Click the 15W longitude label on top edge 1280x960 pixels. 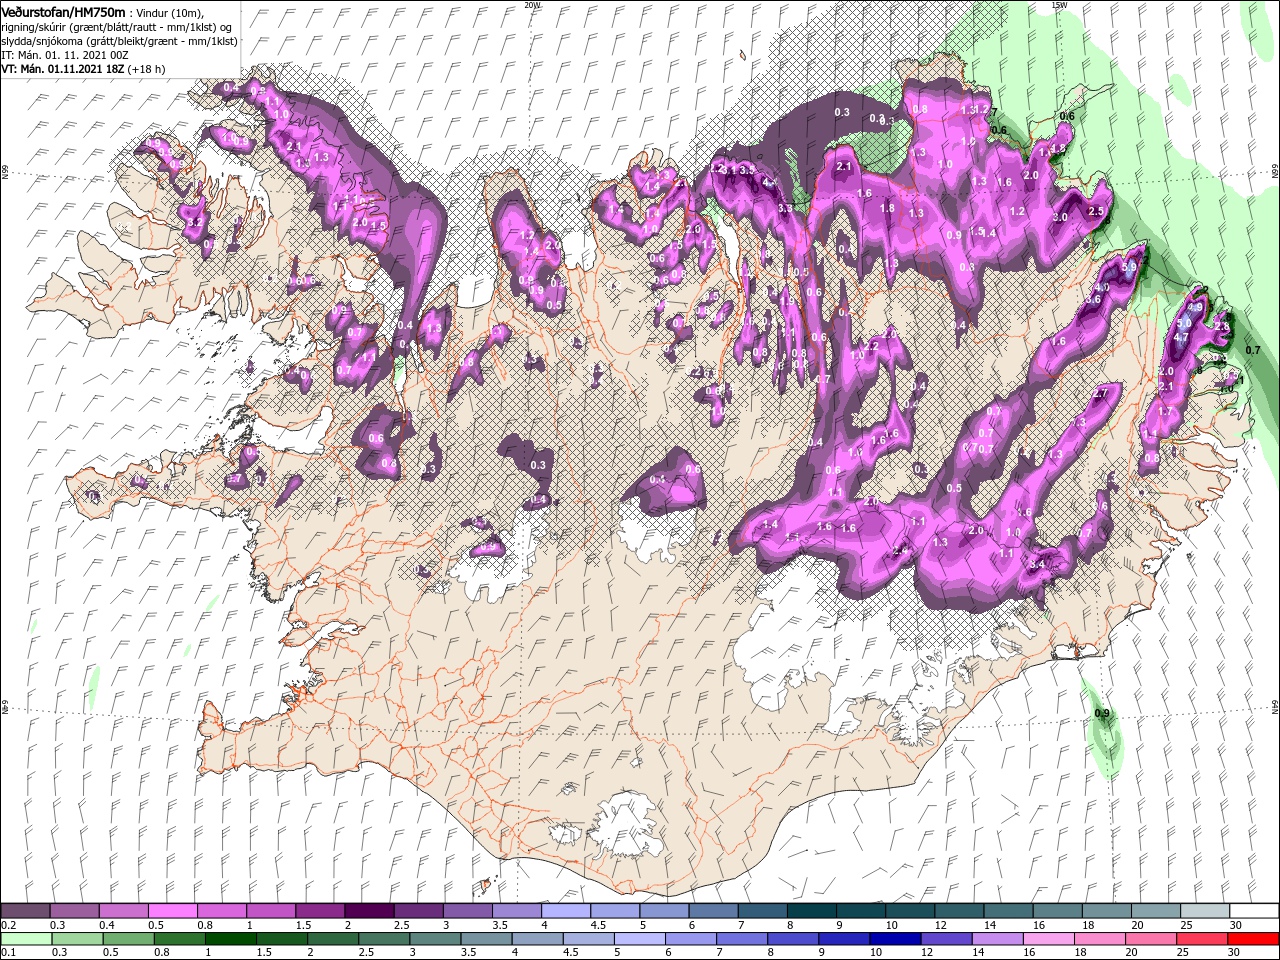[x=1059, y=4]
